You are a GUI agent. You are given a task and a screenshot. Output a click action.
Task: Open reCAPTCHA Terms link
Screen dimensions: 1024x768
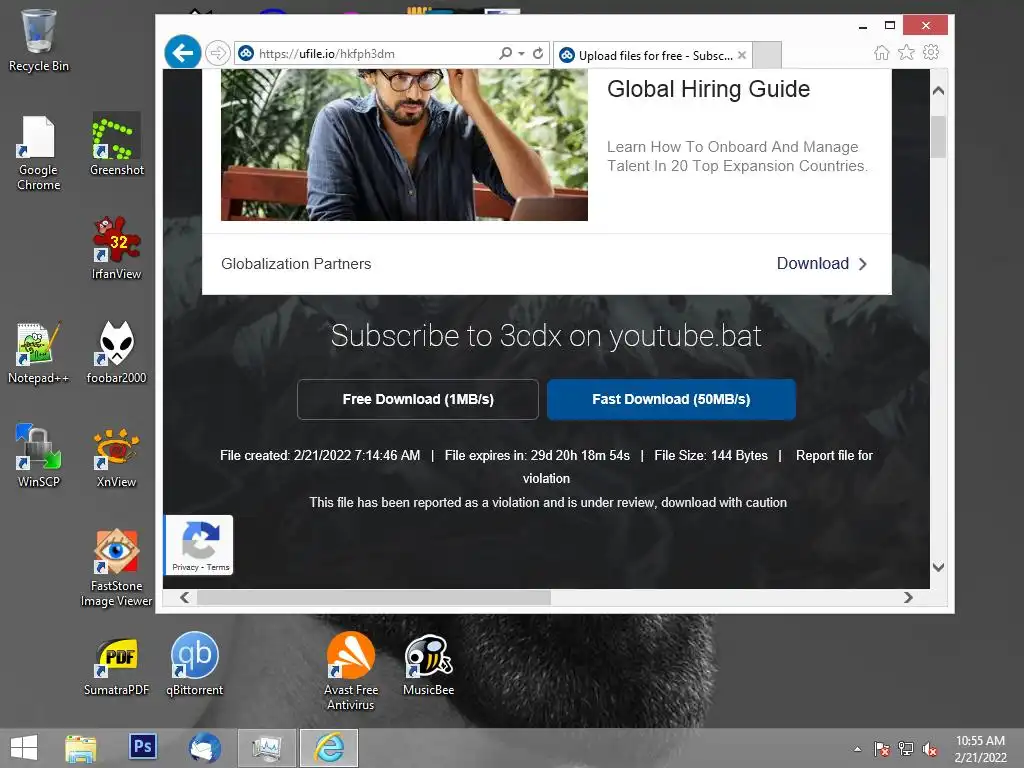tap(218, 567)
